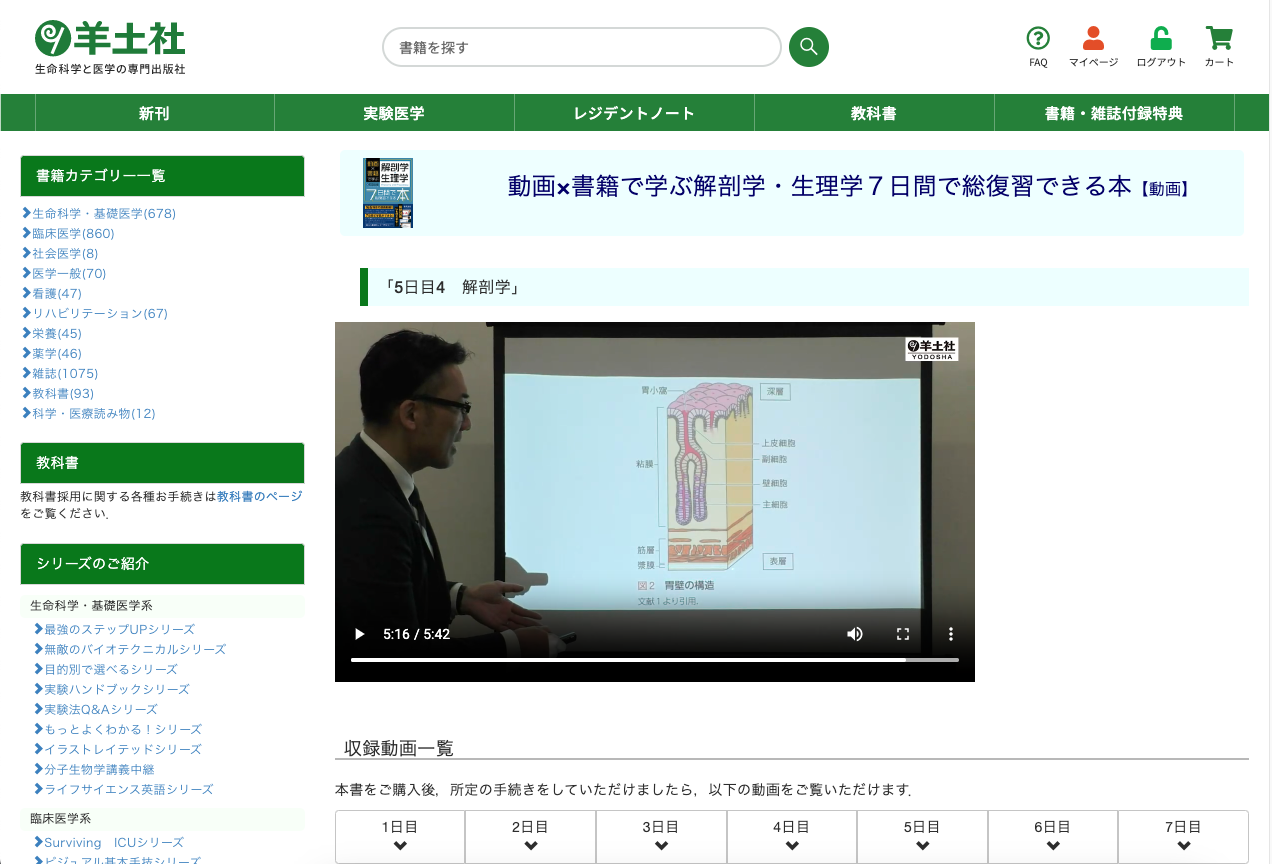Screen dimensions: 1272x864
Task: Click the book cover thumbnail in banner
Action: [388, 193]
